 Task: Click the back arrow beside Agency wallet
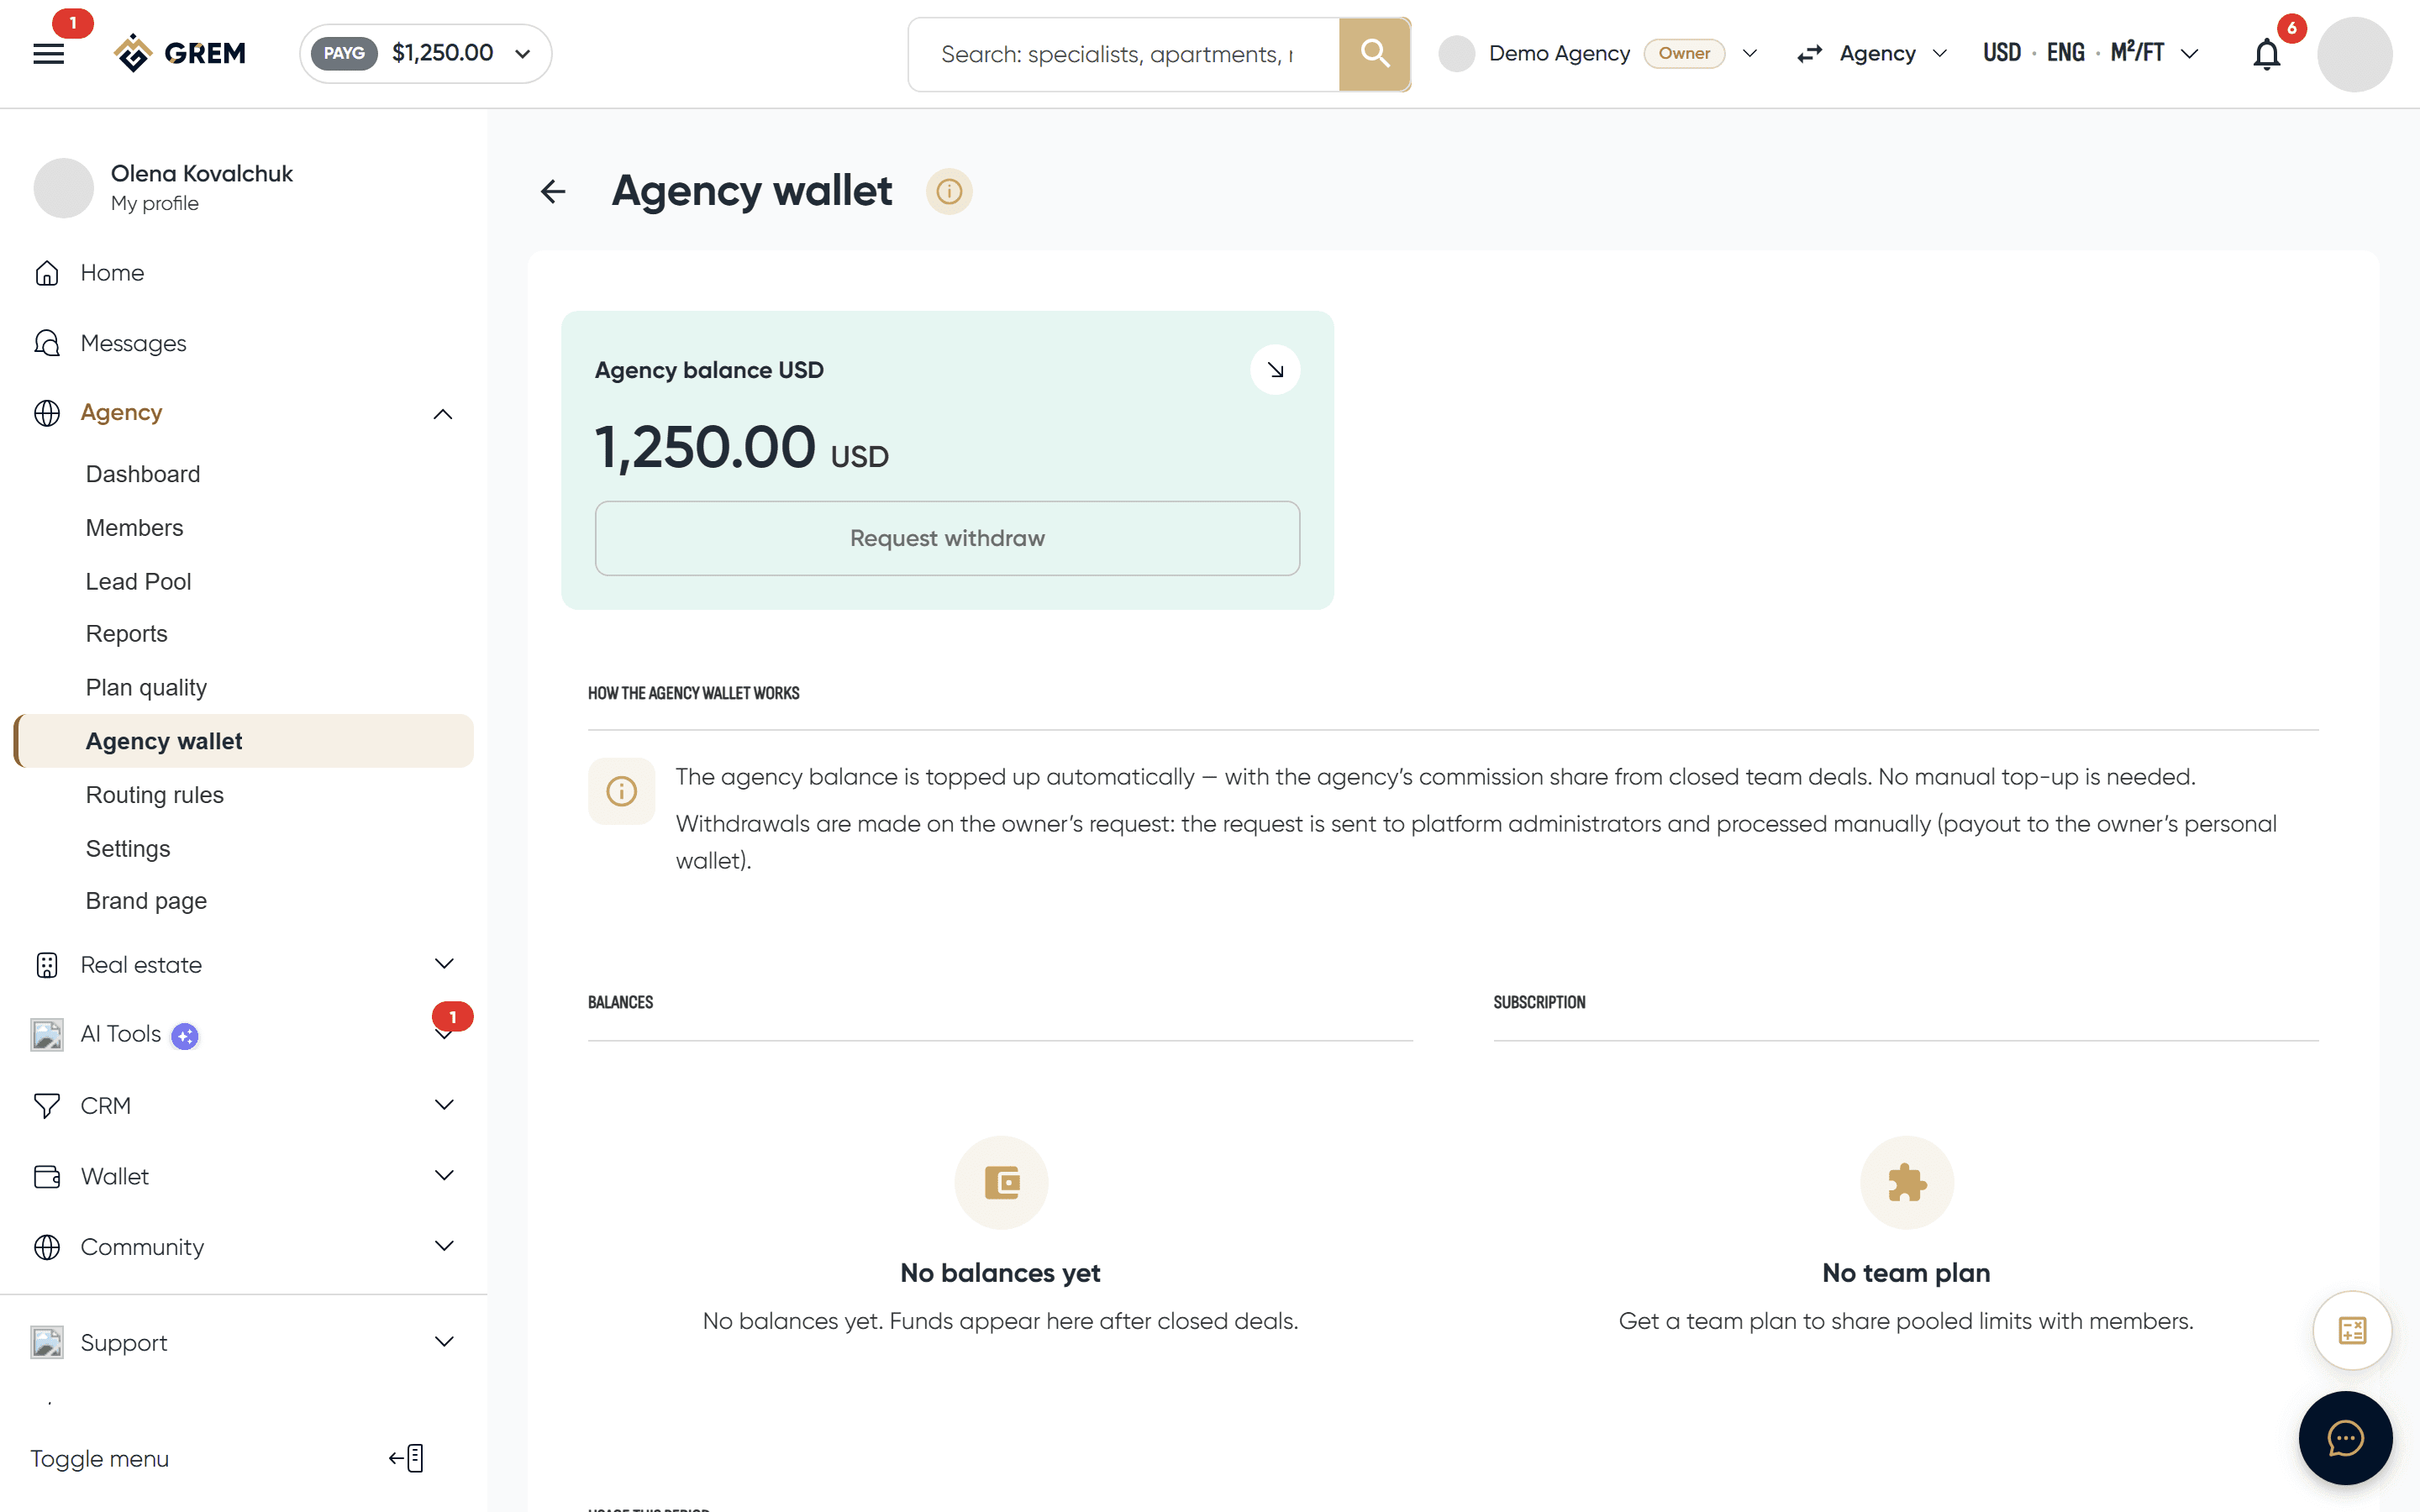point(553,191)
